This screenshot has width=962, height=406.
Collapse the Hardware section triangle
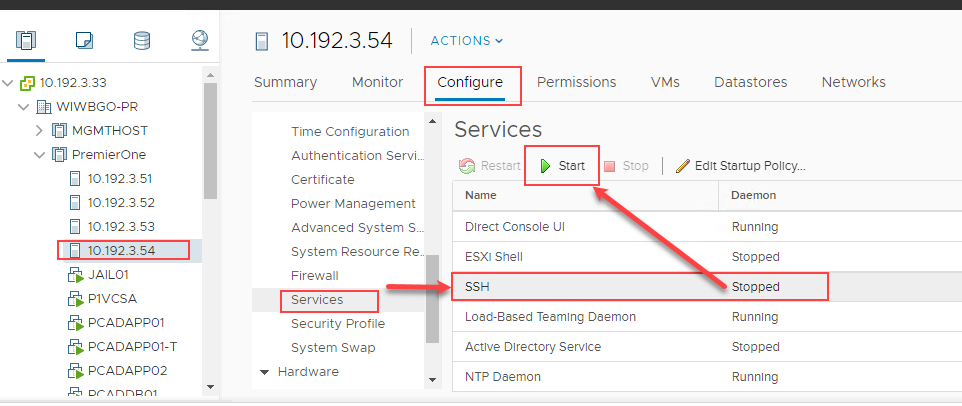265,372
